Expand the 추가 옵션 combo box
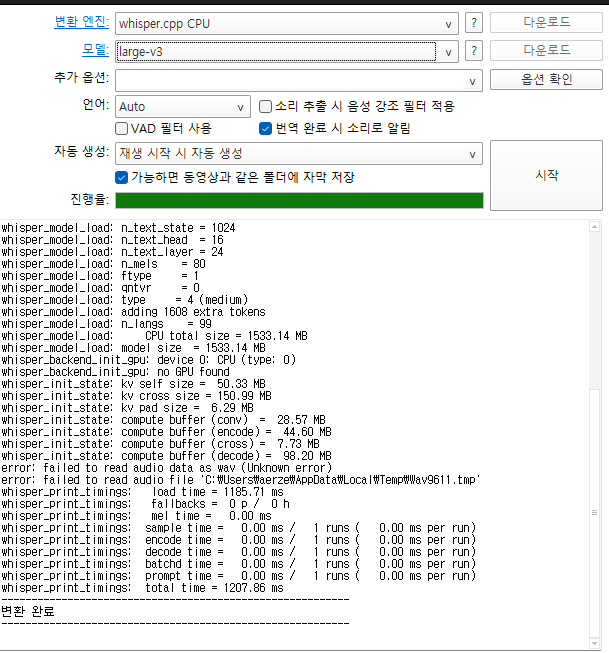The height and width of the screenshot is (653, 609). tap(472, 81)
